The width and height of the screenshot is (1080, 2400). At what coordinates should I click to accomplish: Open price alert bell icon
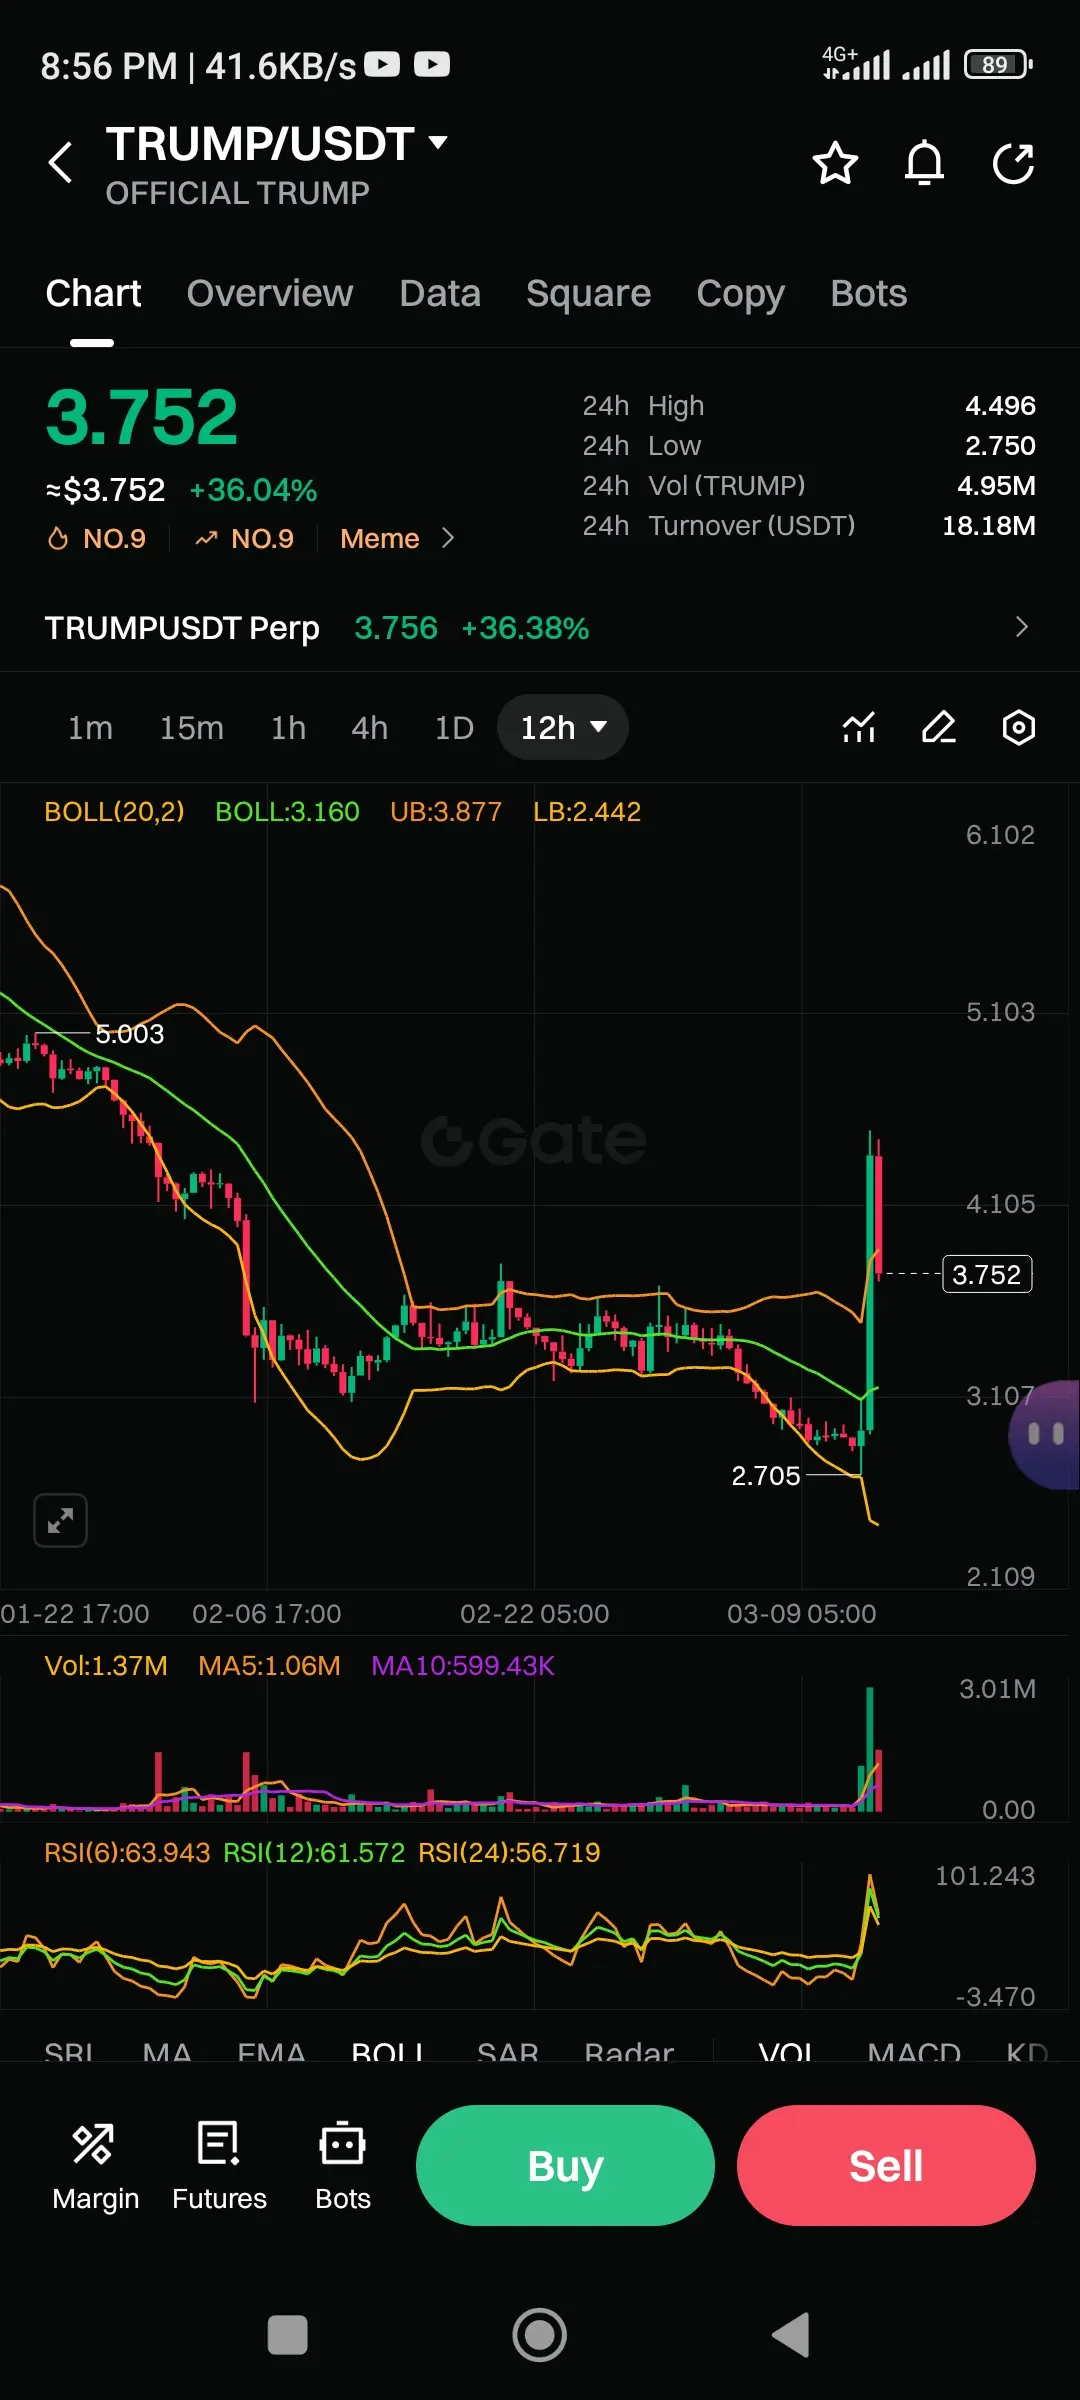[x=924, y=163]
